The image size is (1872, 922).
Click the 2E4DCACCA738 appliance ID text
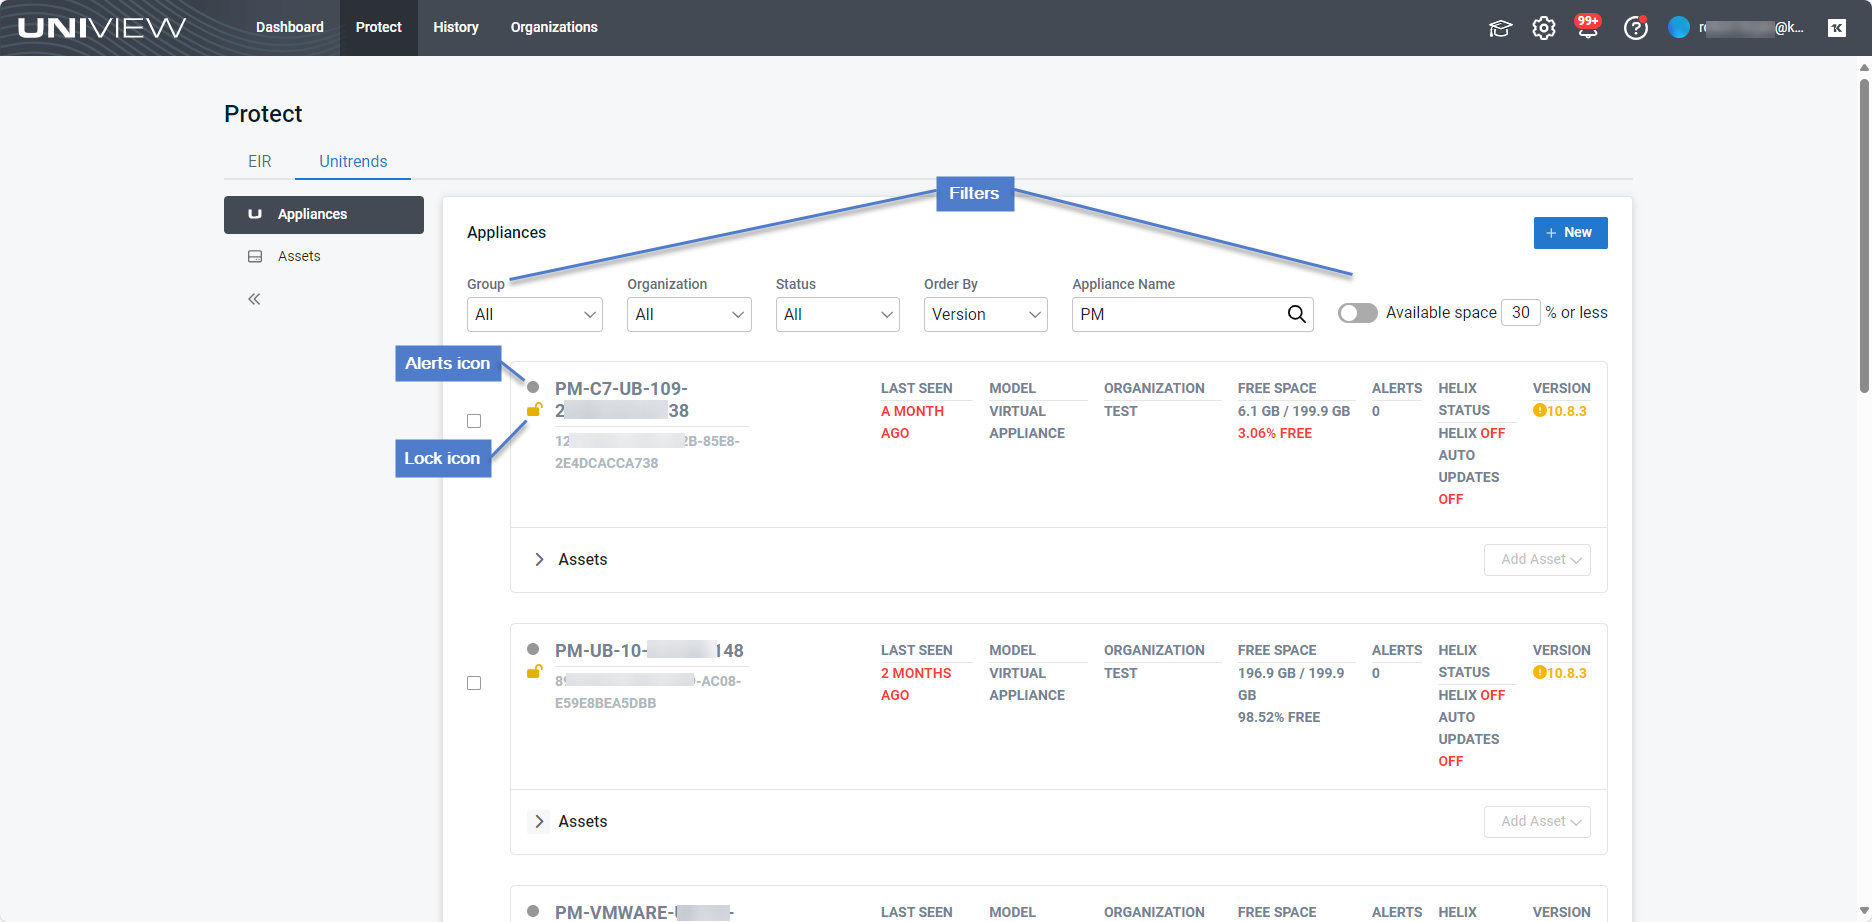tap(607, 463)
